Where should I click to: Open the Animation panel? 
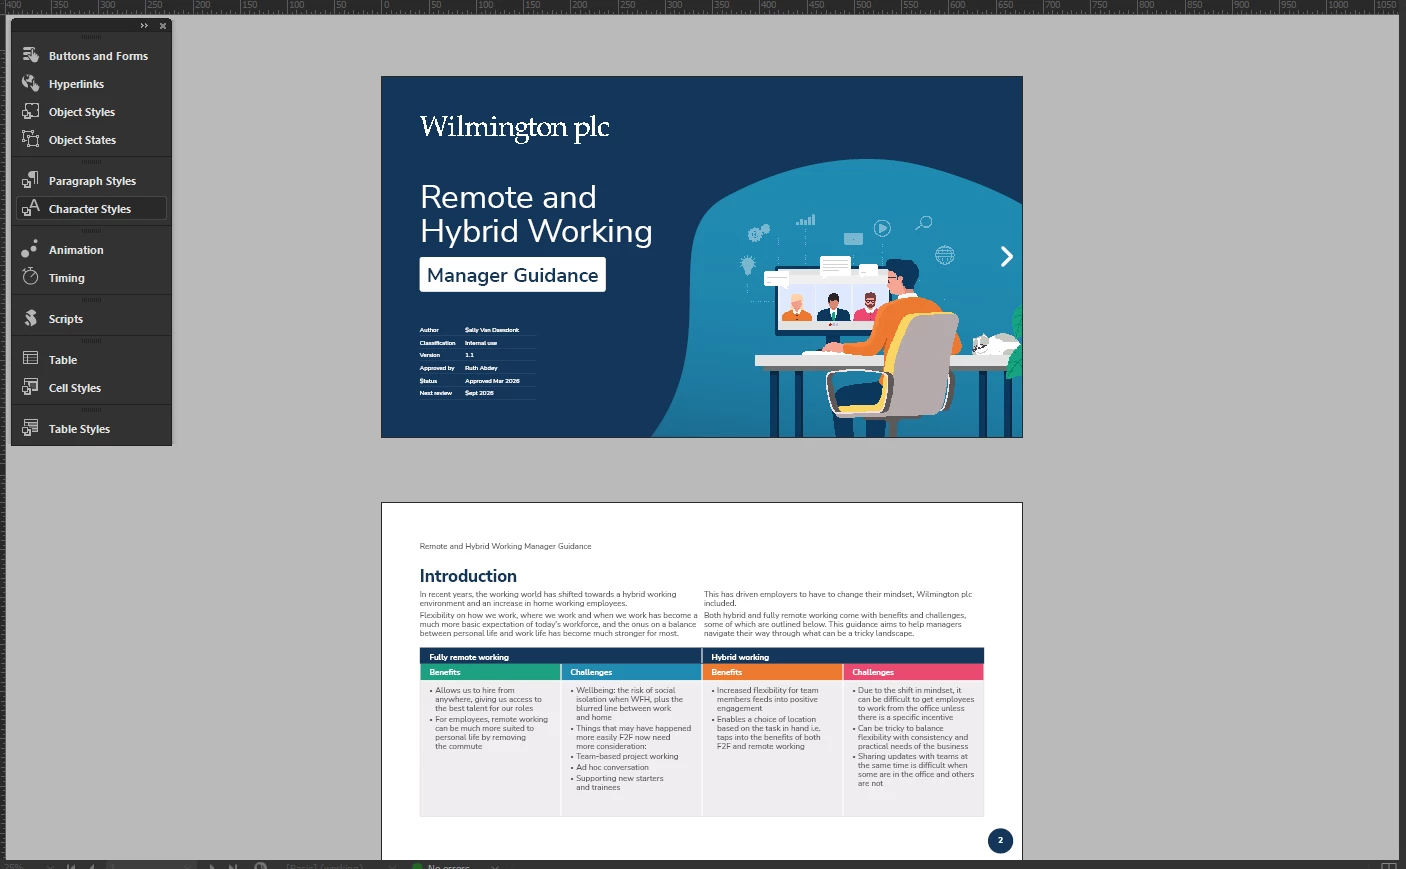[x=91, y=250]
